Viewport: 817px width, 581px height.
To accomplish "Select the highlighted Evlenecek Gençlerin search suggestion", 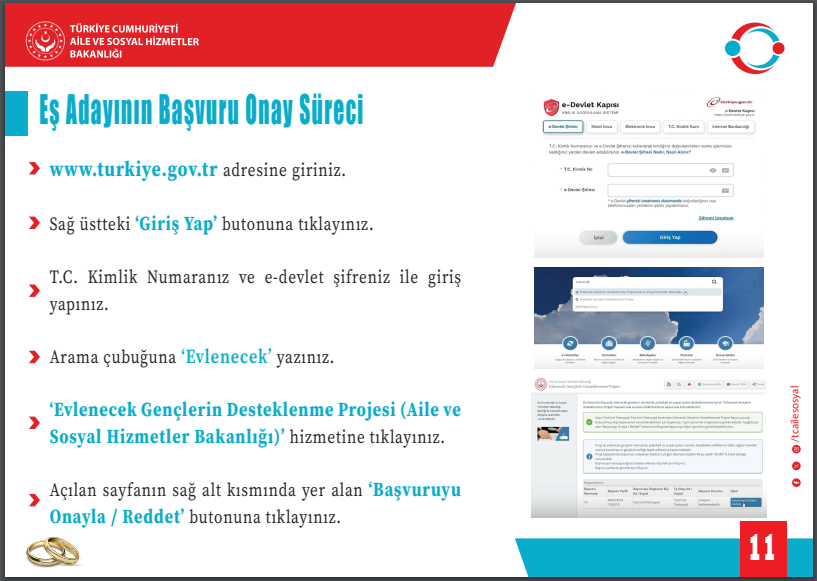I will 648,292.
